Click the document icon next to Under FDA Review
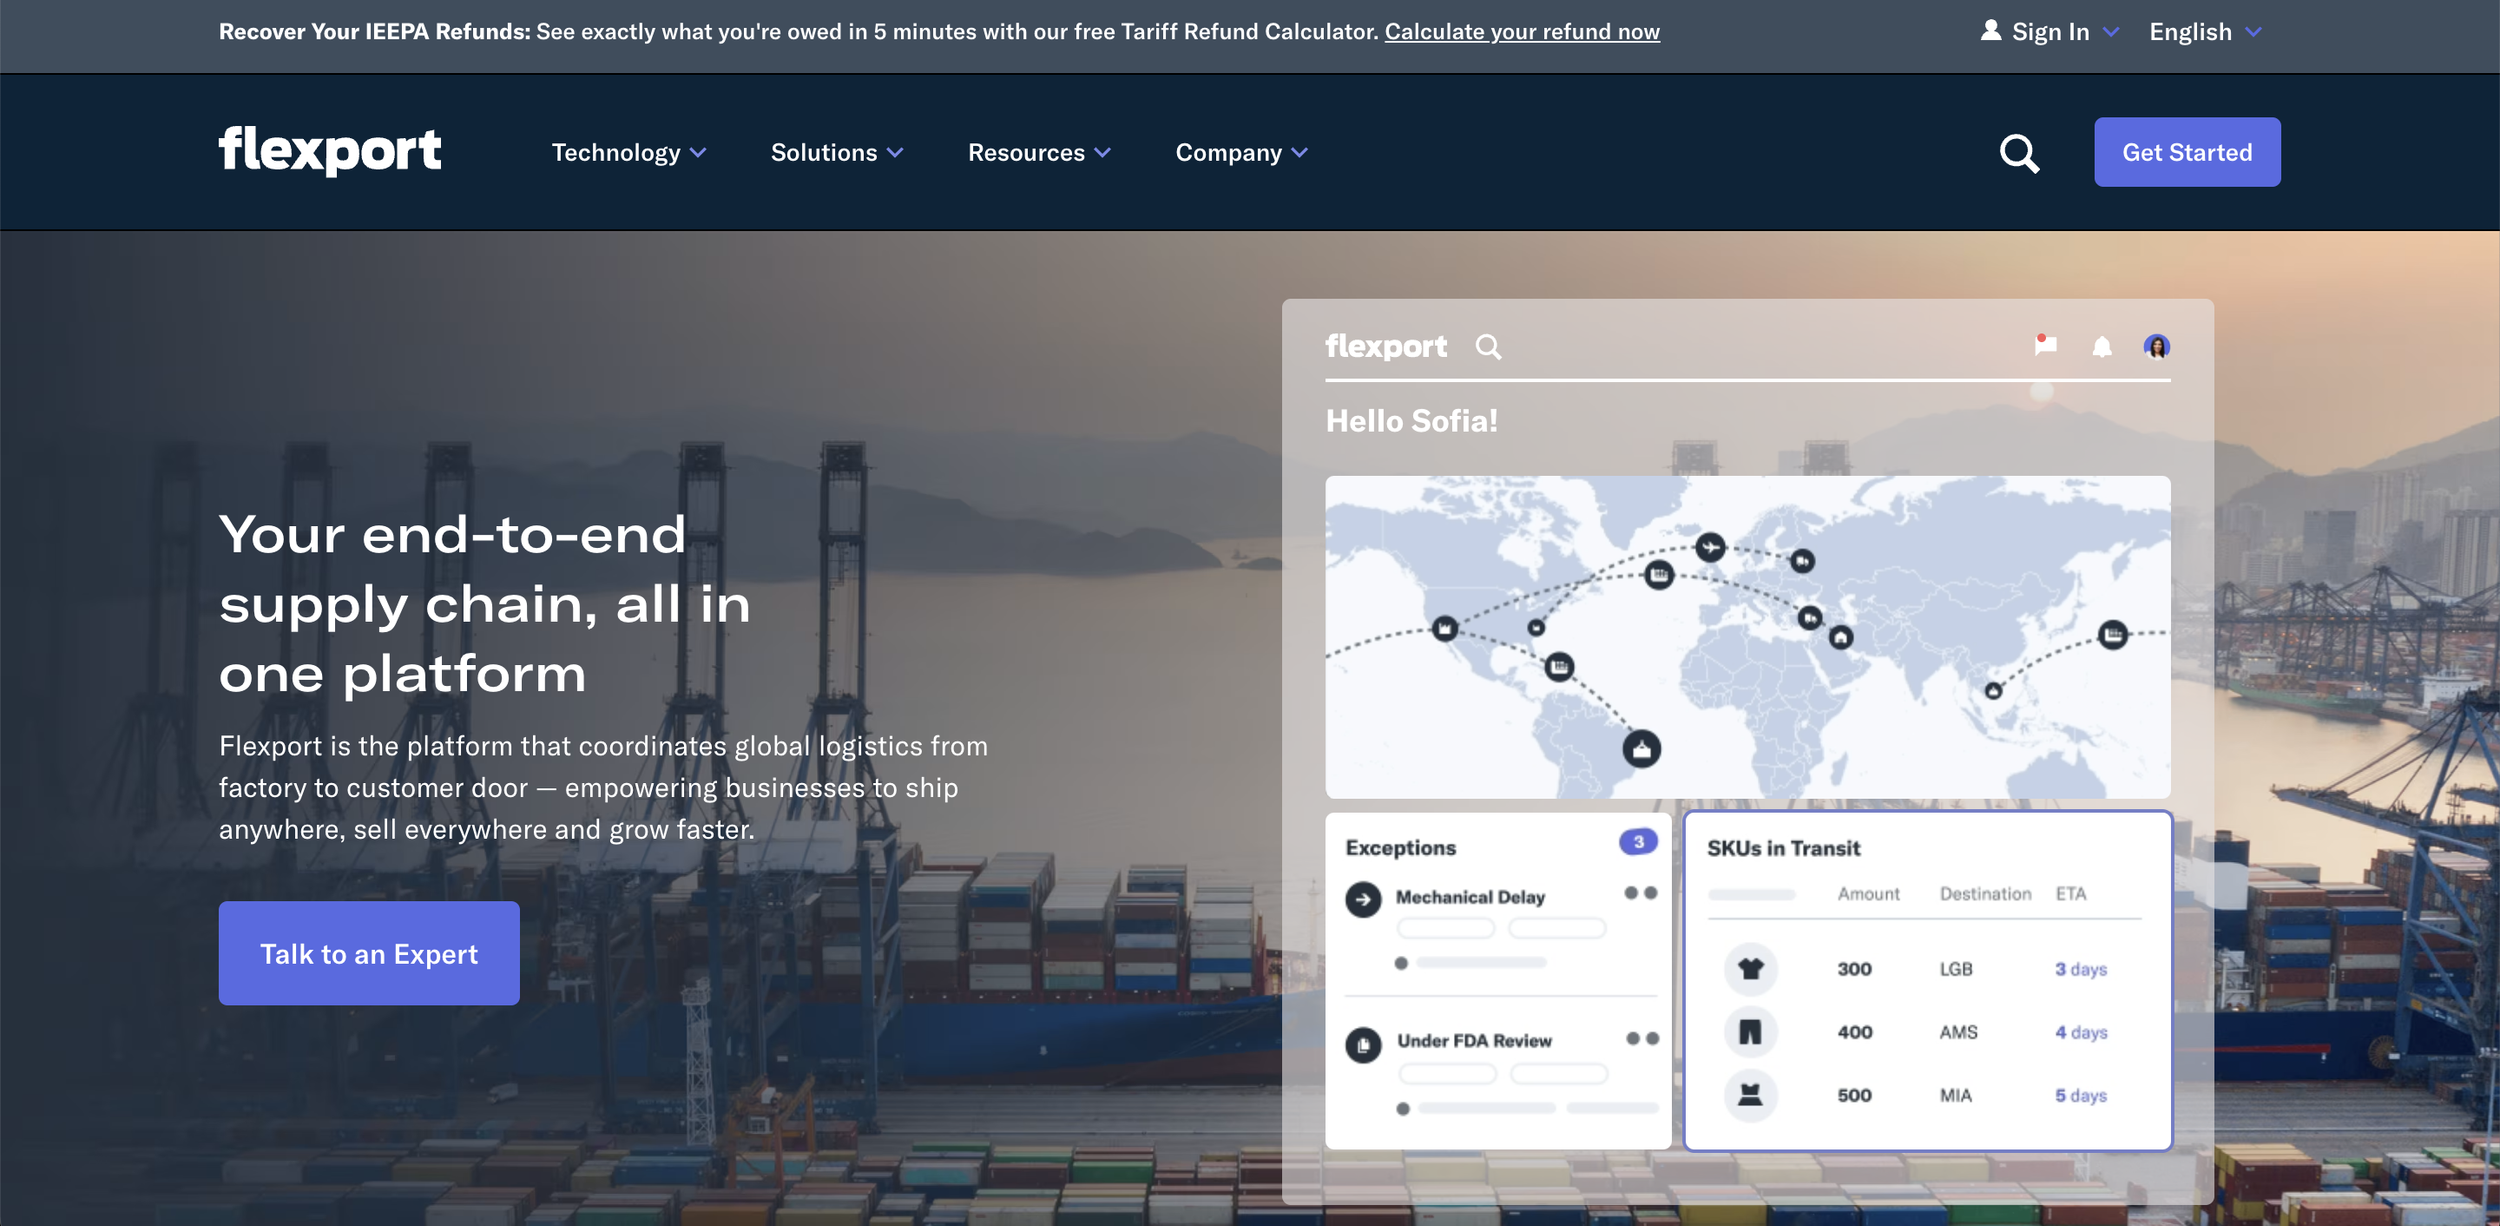The width and height of the screenshot is (2500, 1226). (1363, 1045)
